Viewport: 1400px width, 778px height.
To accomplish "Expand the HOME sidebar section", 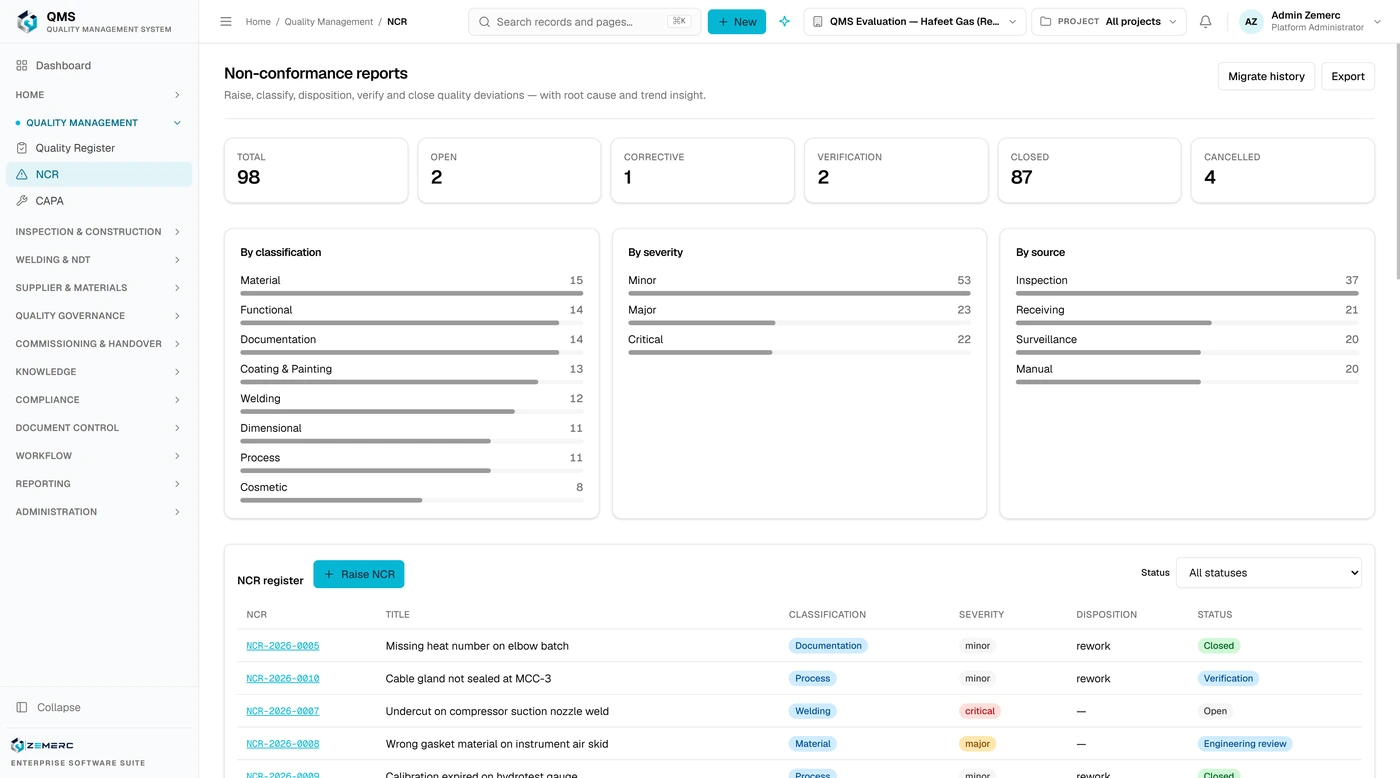I will [x=98, y=95].
